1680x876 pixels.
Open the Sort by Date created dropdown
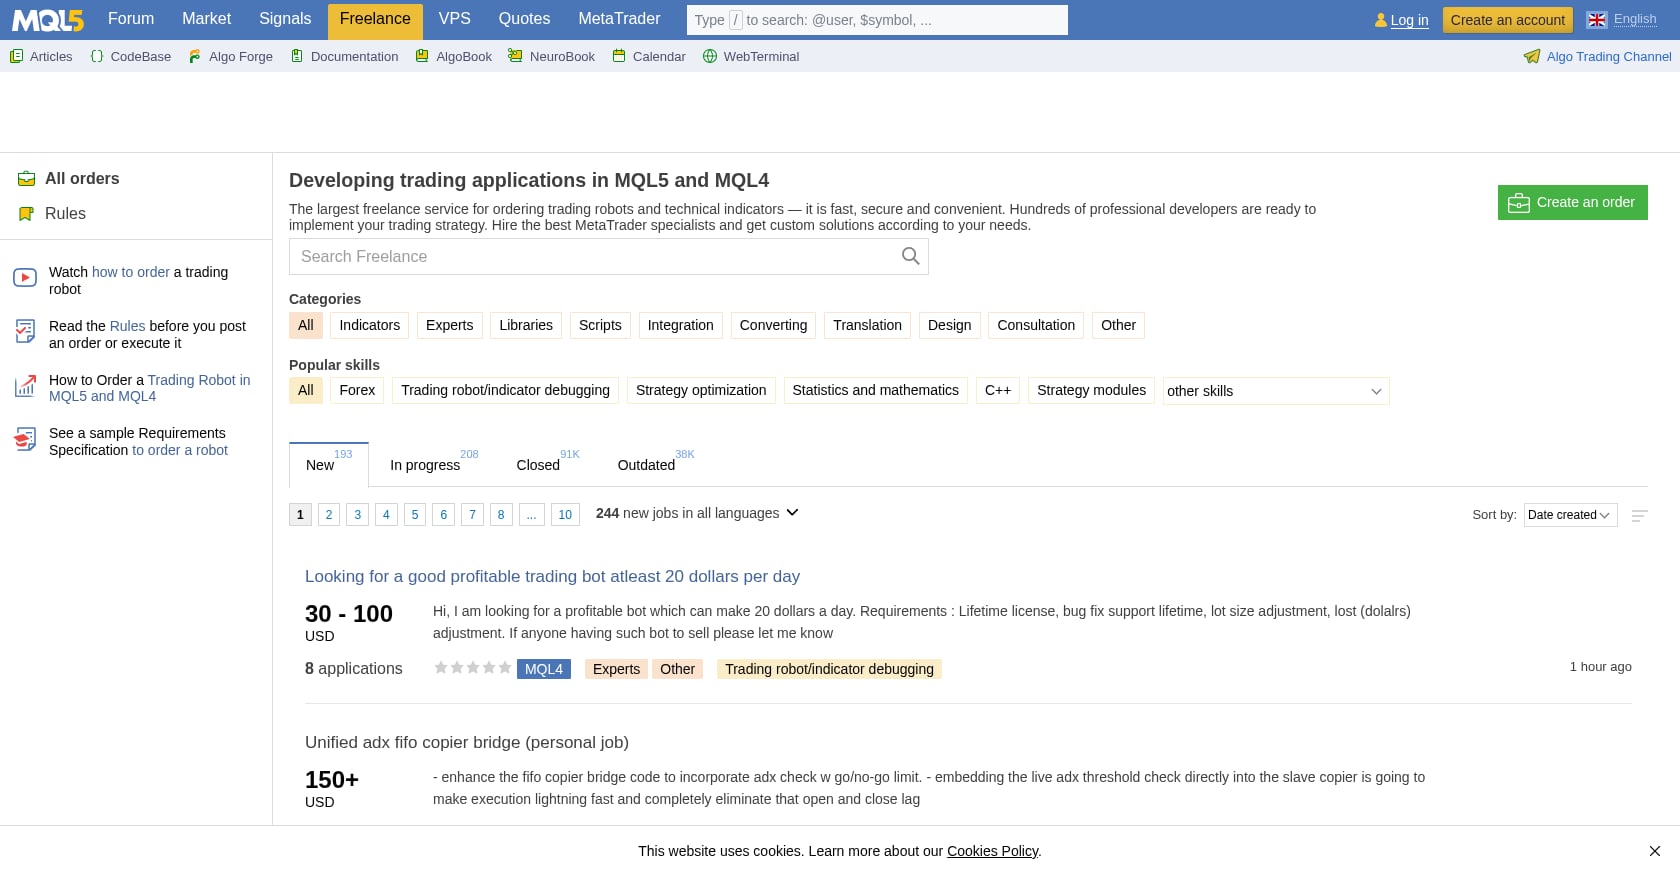tap(1570, 515)
